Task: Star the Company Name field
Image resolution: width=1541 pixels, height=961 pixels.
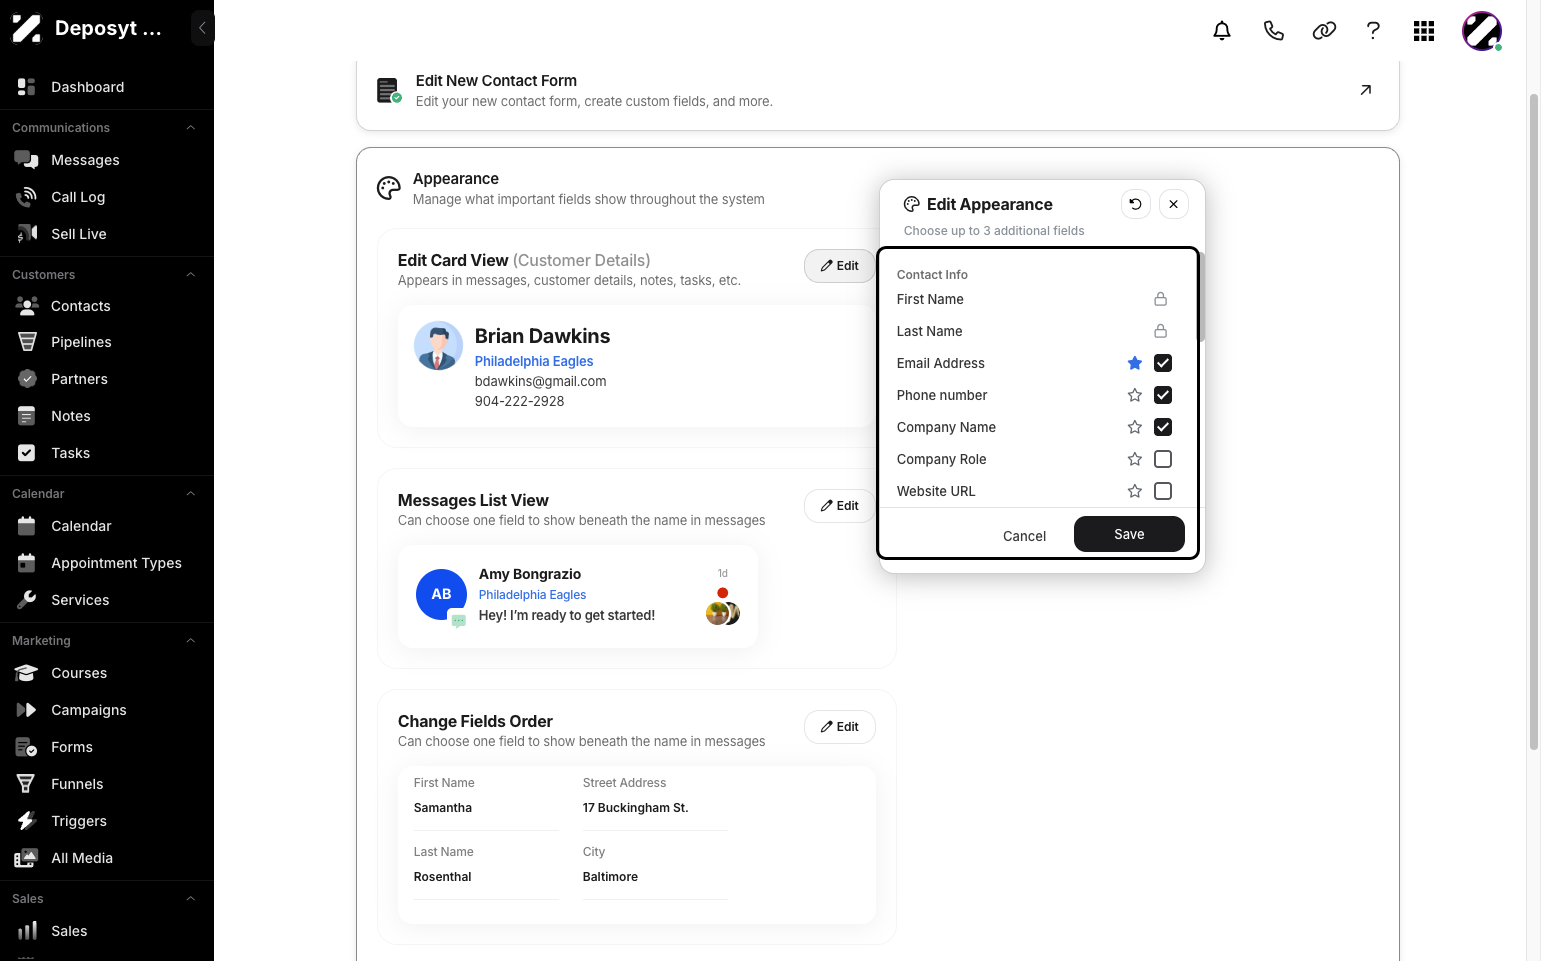Action: coord(1135,427)
